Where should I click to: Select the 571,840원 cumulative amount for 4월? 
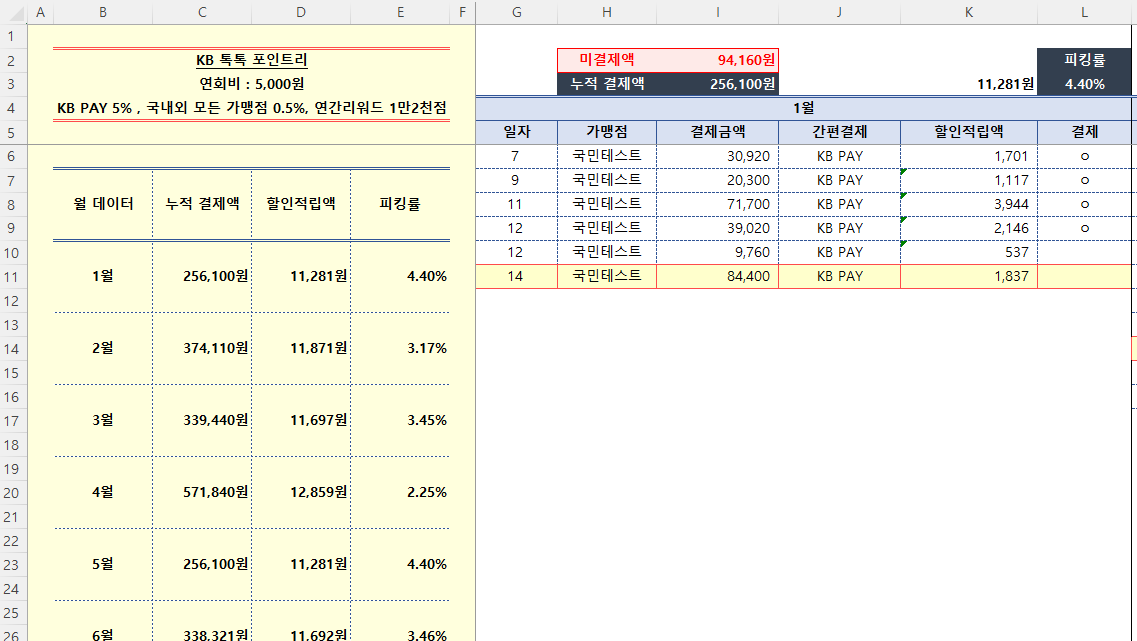pyautogui.click(x=202, y=492)
